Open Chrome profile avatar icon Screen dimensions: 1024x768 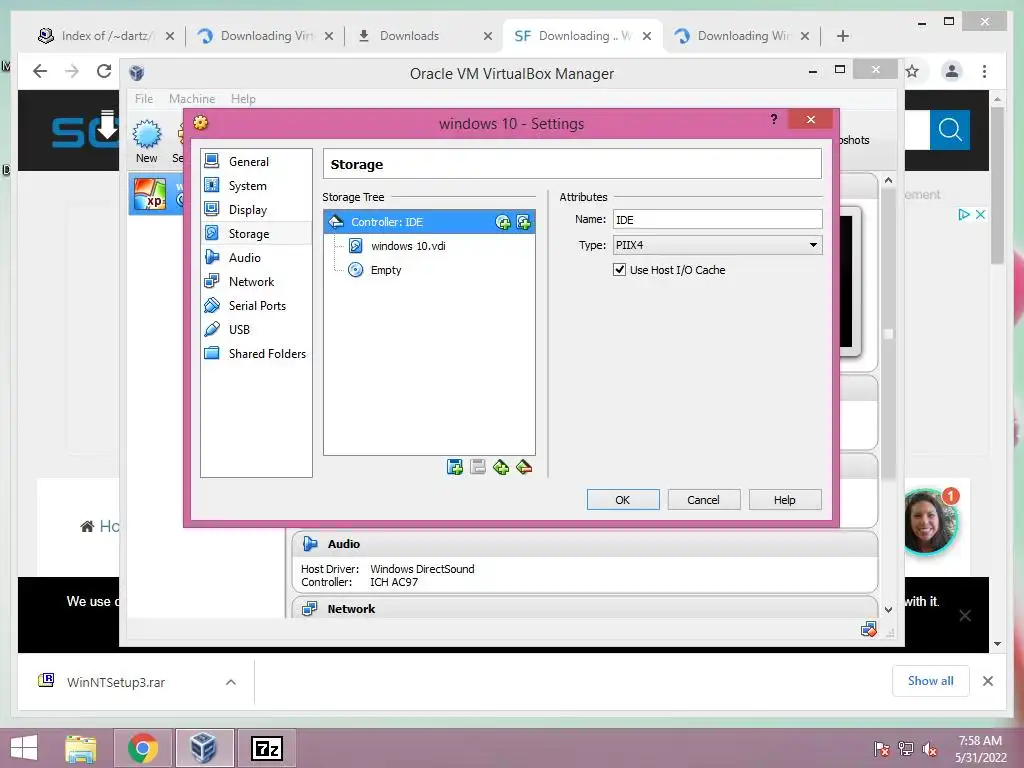[952, 71]
